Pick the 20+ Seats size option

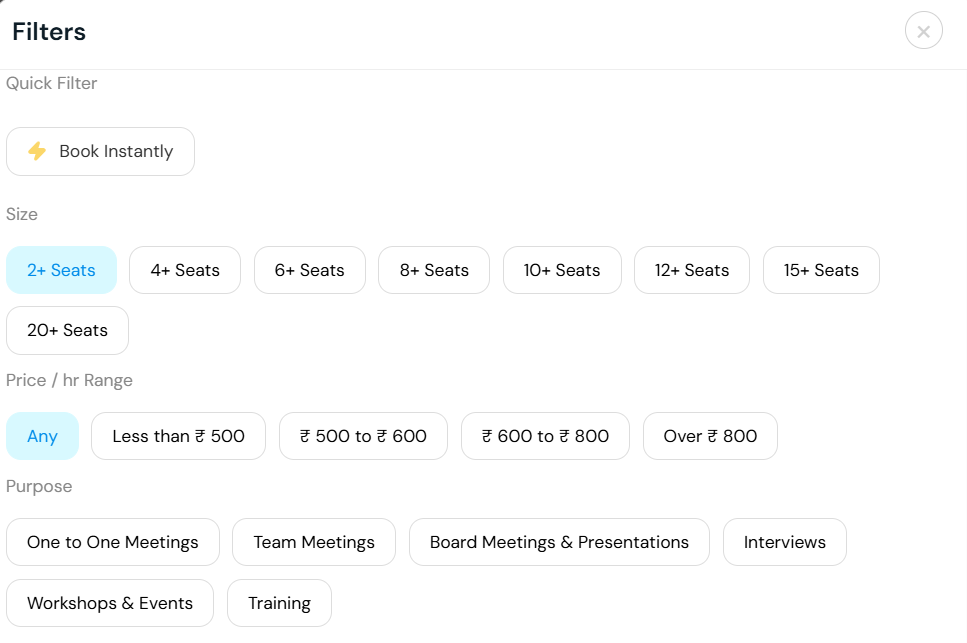tap(67, 330)
